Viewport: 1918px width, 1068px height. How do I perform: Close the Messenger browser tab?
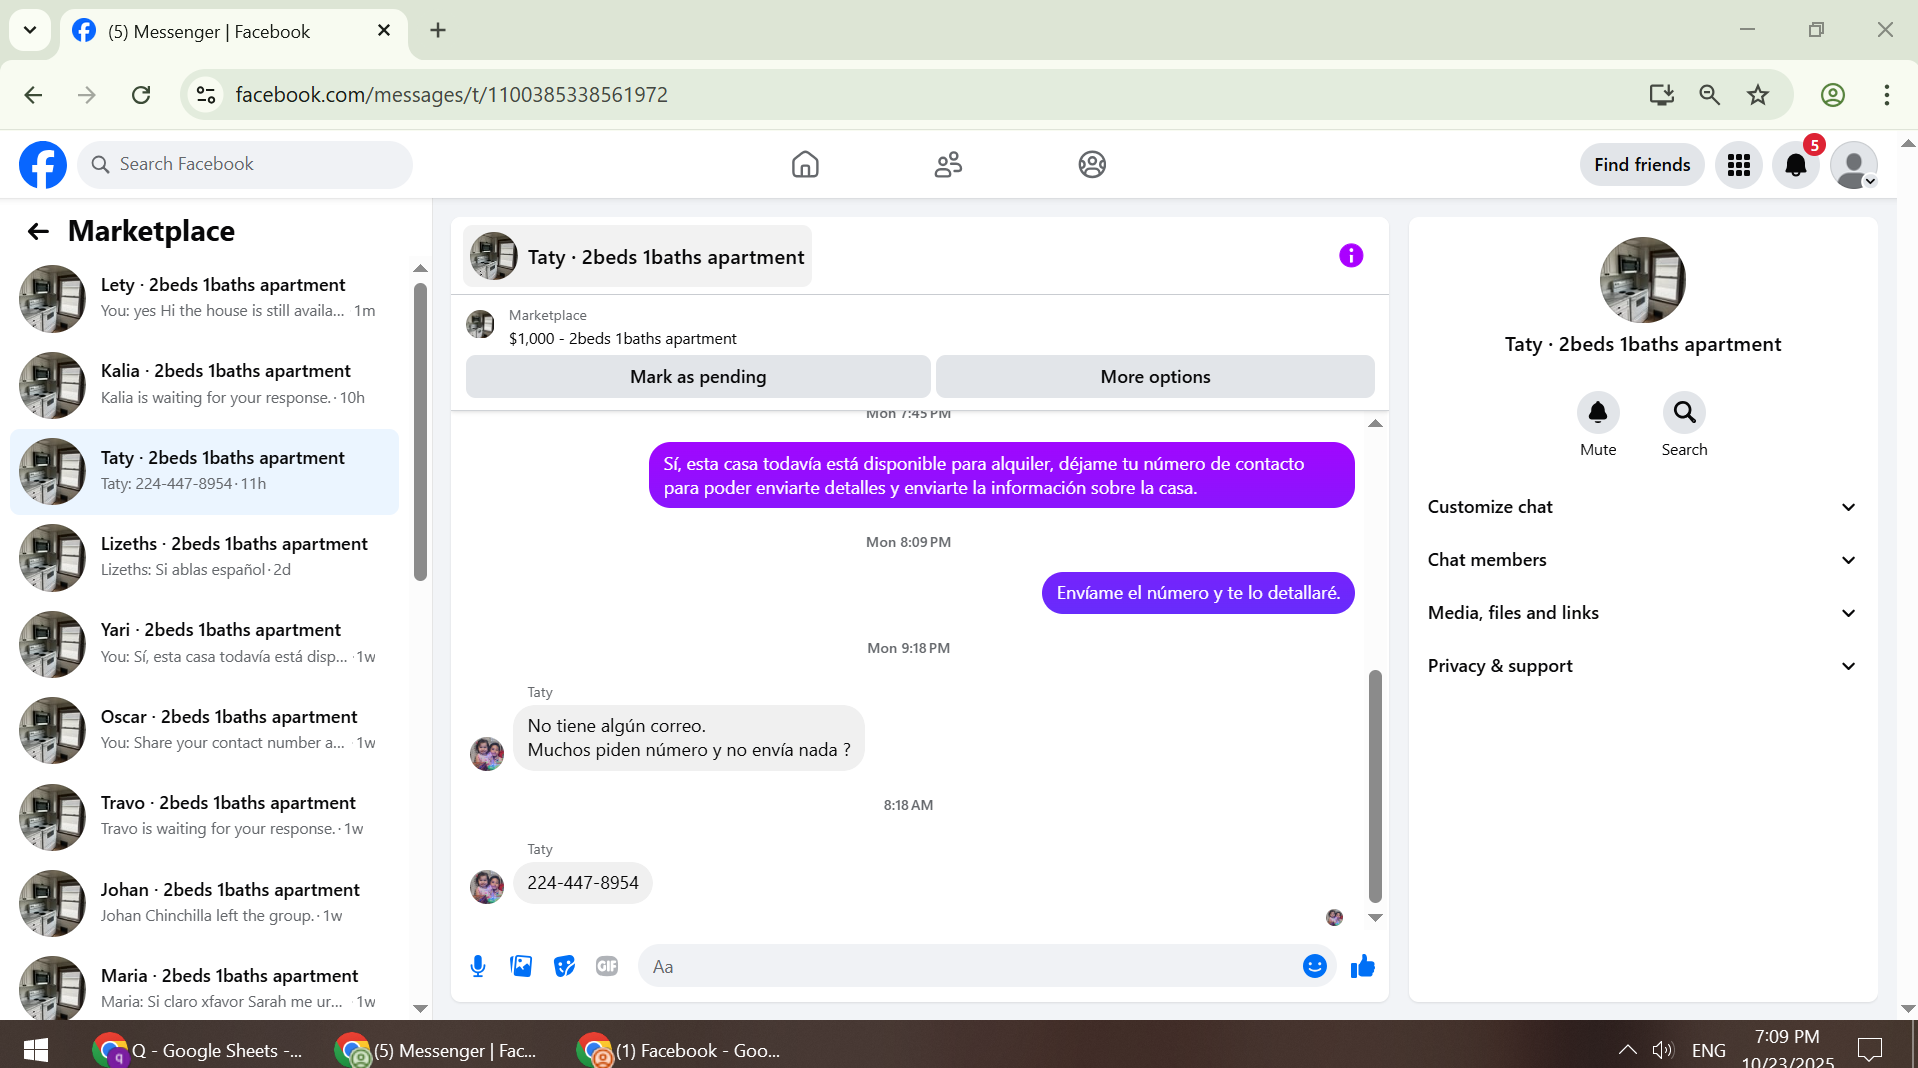384,31
